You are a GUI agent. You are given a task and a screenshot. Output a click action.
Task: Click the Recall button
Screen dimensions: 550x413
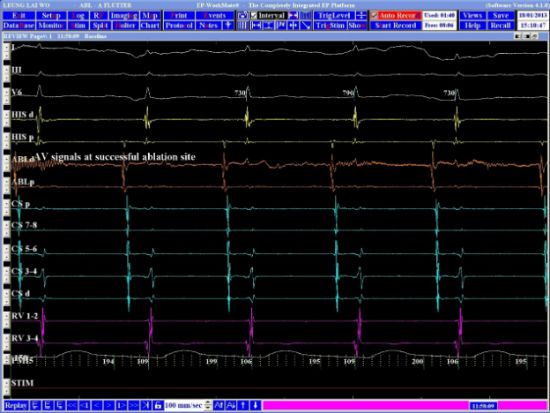501,26
